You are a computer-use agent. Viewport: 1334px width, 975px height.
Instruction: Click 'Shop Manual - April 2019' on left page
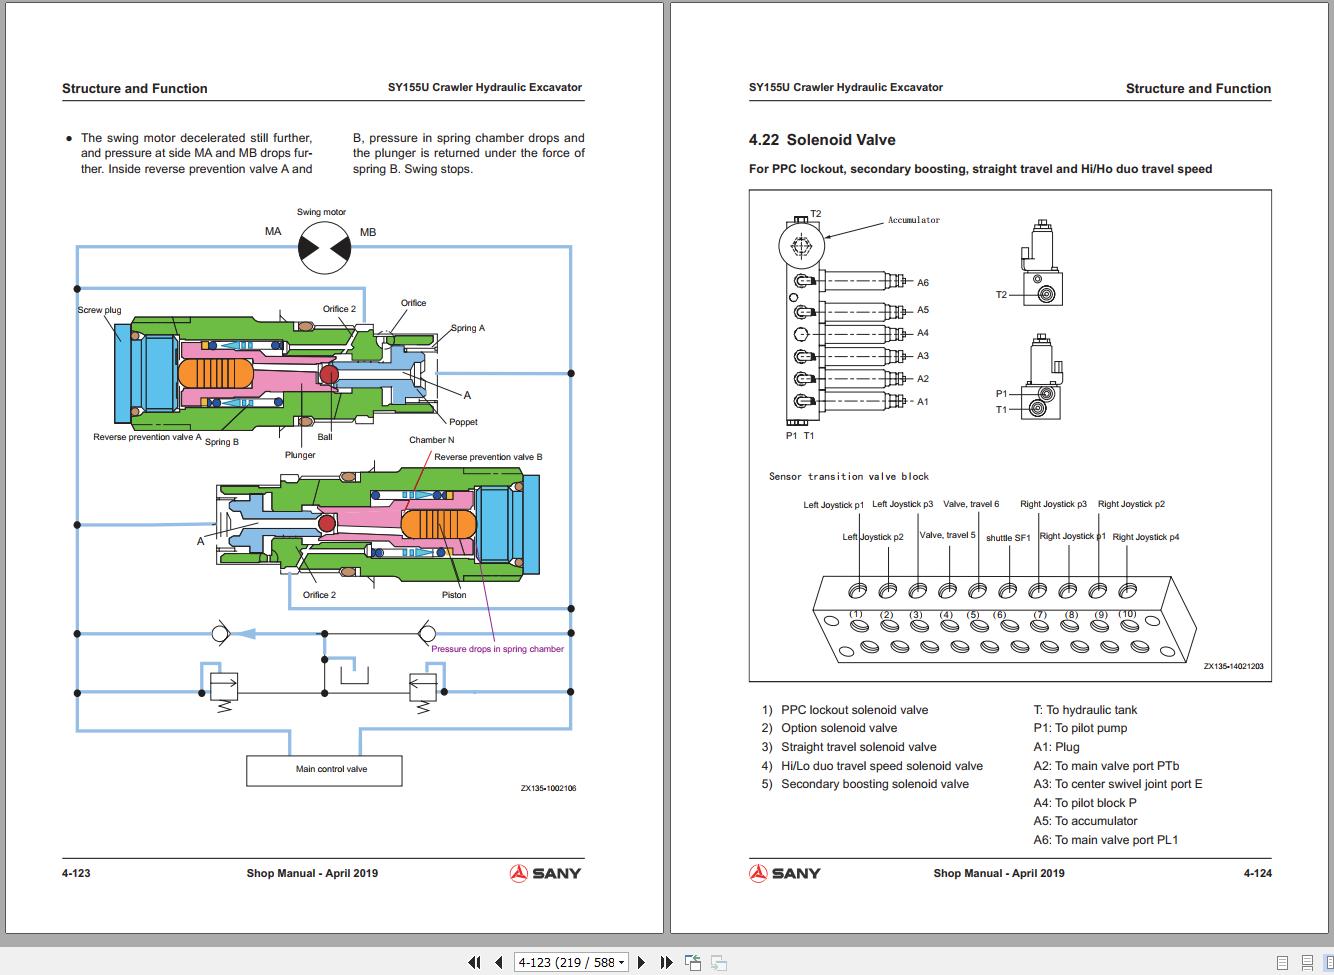click(x=312, y=873)
